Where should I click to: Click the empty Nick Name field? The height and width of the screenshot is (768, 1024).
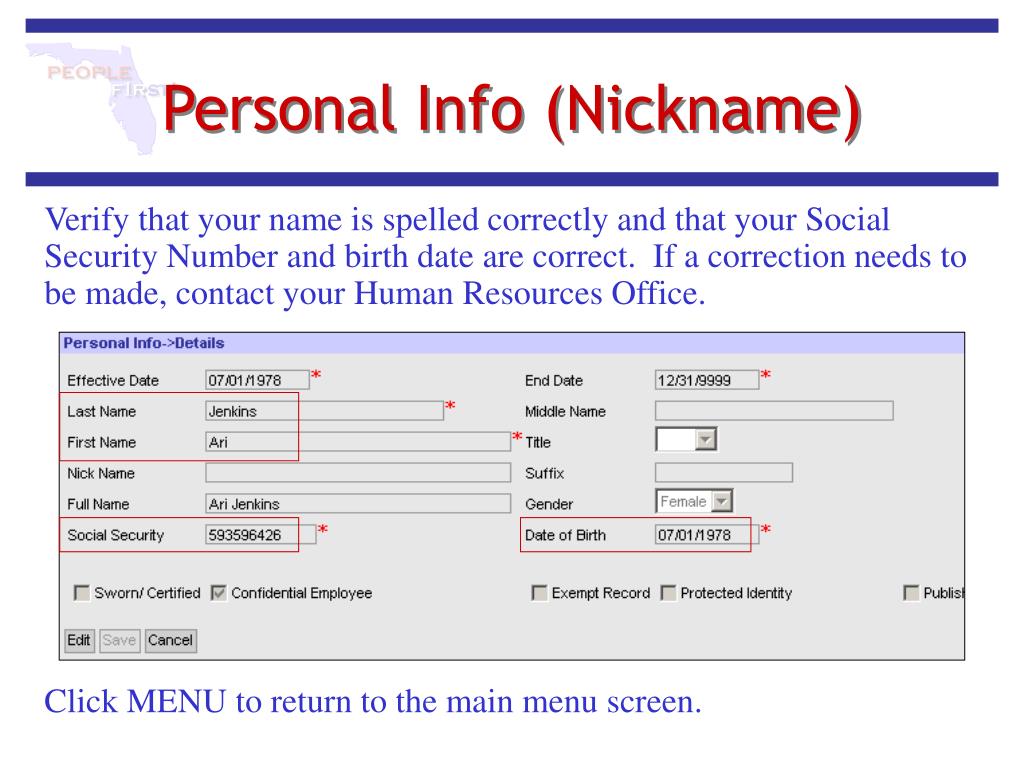pos(358,473)
